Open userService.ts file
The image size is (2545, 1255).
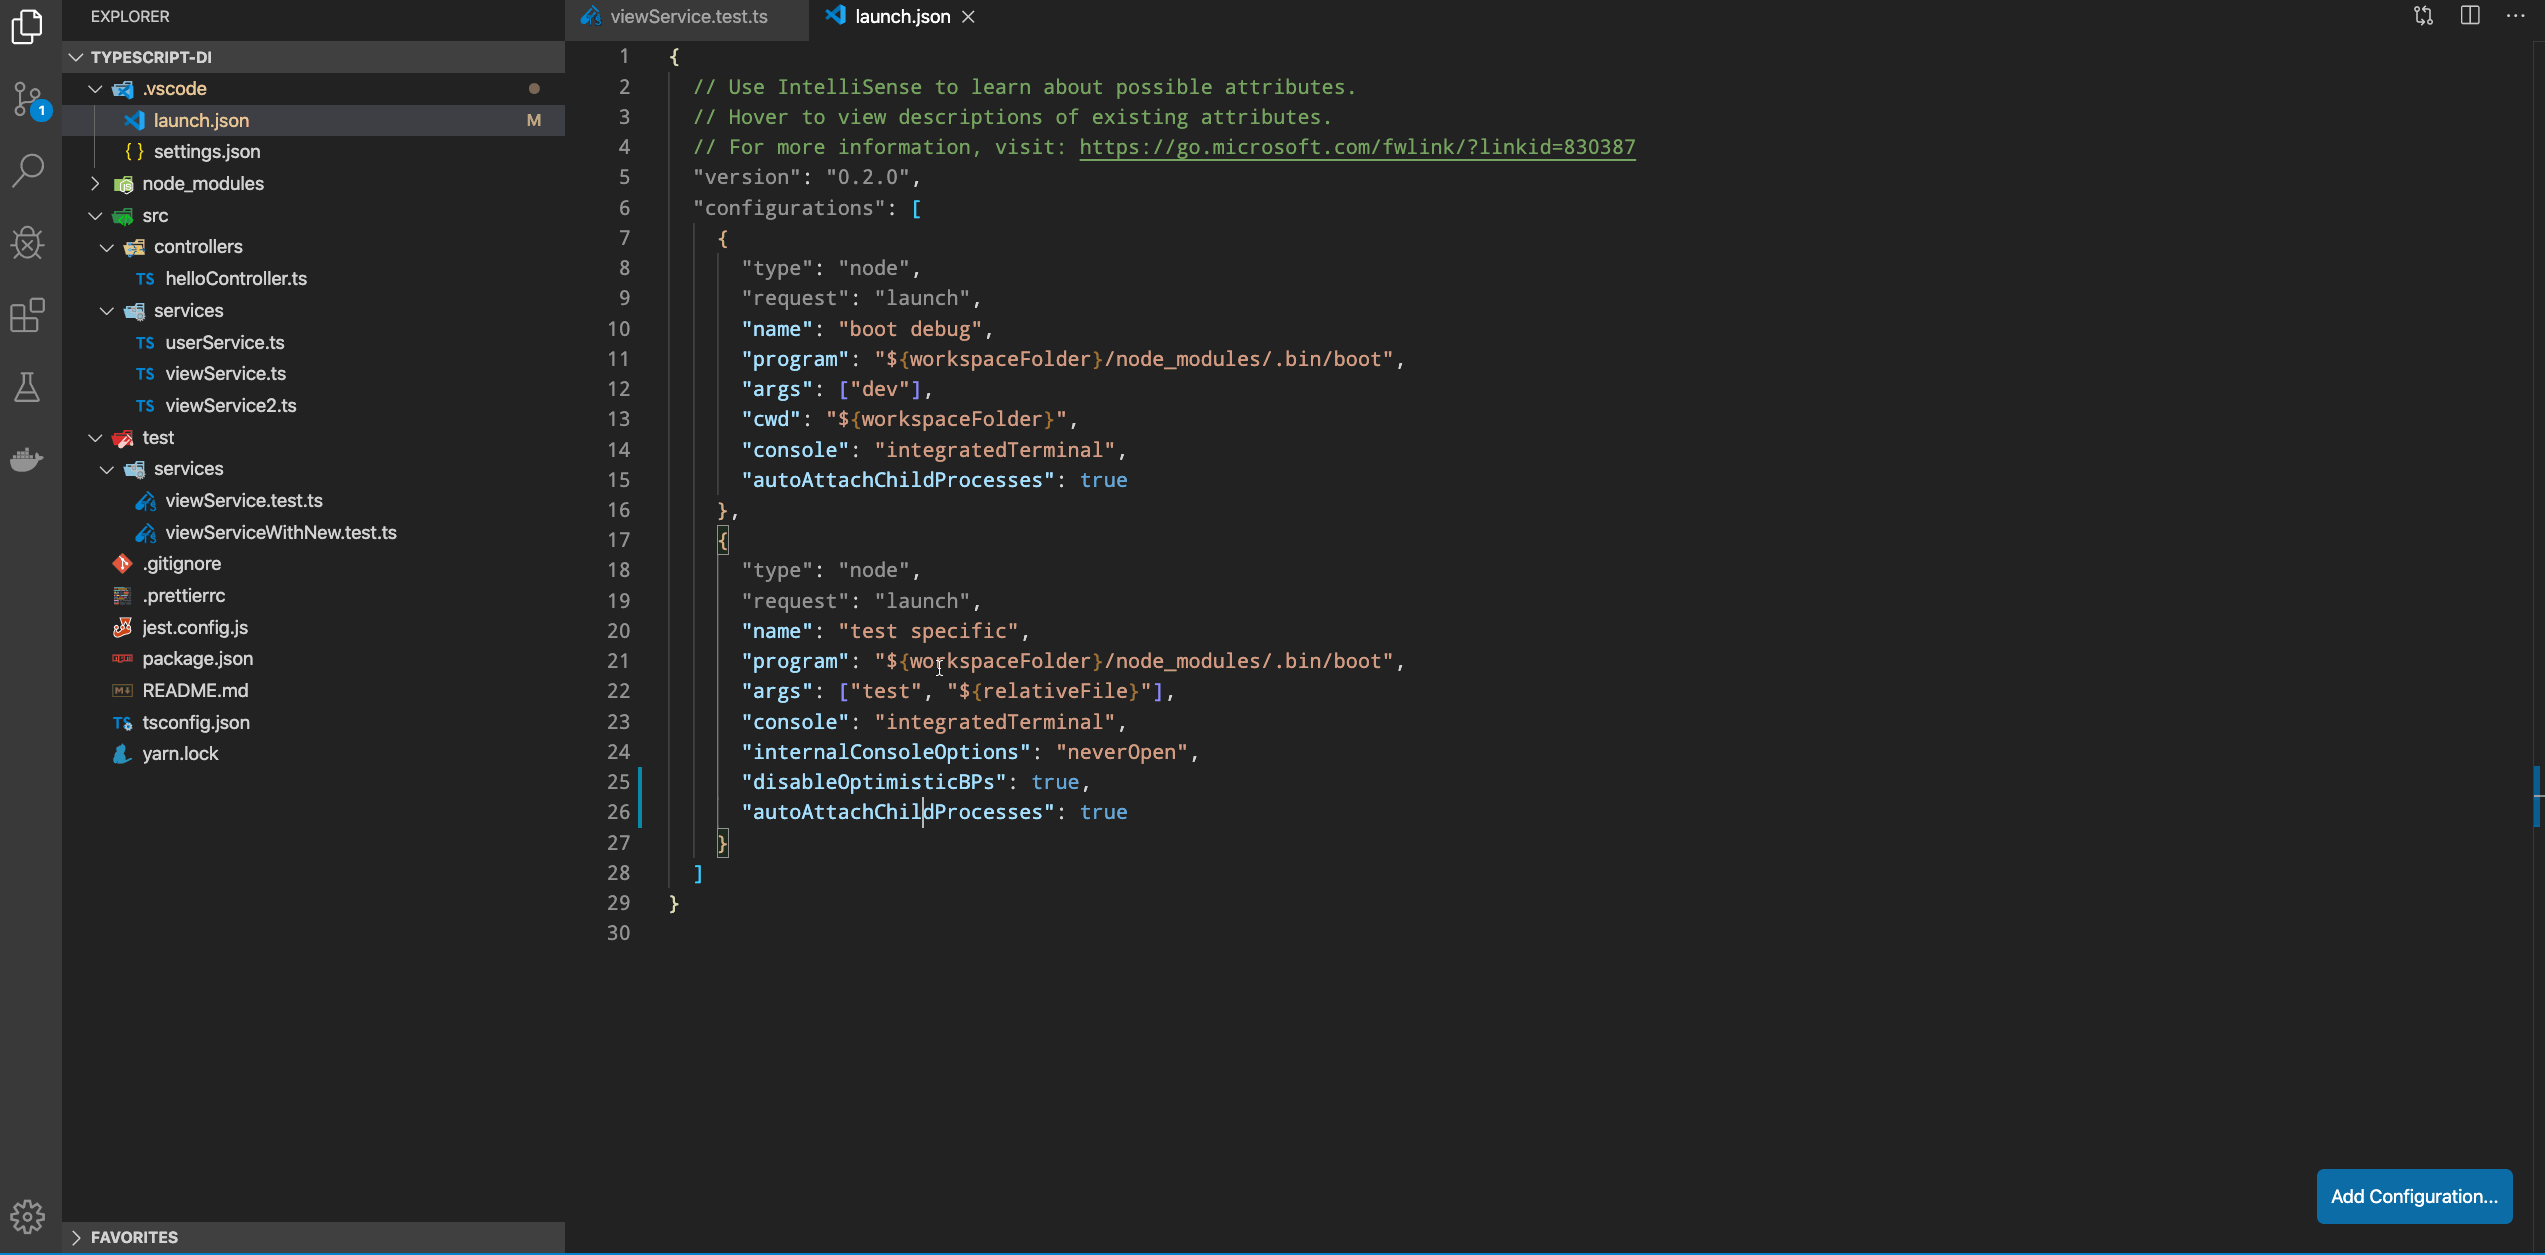tap(313, 343)
